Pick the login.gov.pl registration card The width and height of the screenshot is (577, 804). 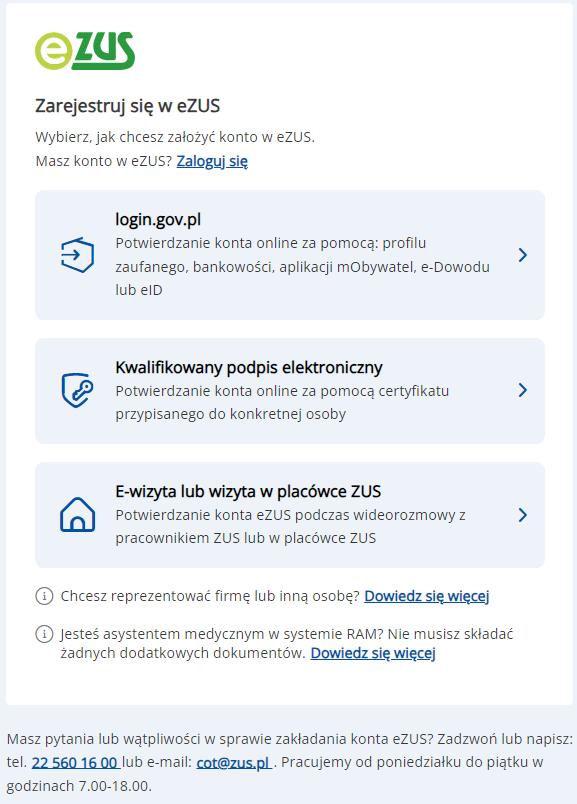pos(290,254)
